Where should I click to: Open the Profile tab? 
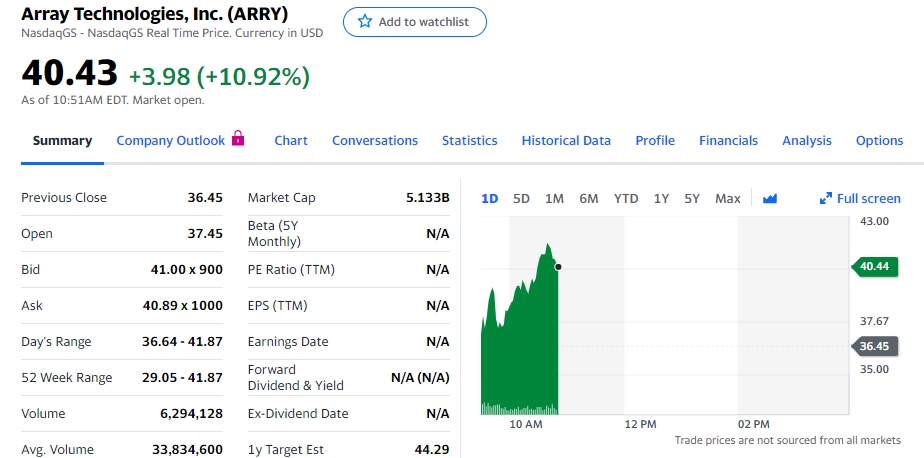655,140
